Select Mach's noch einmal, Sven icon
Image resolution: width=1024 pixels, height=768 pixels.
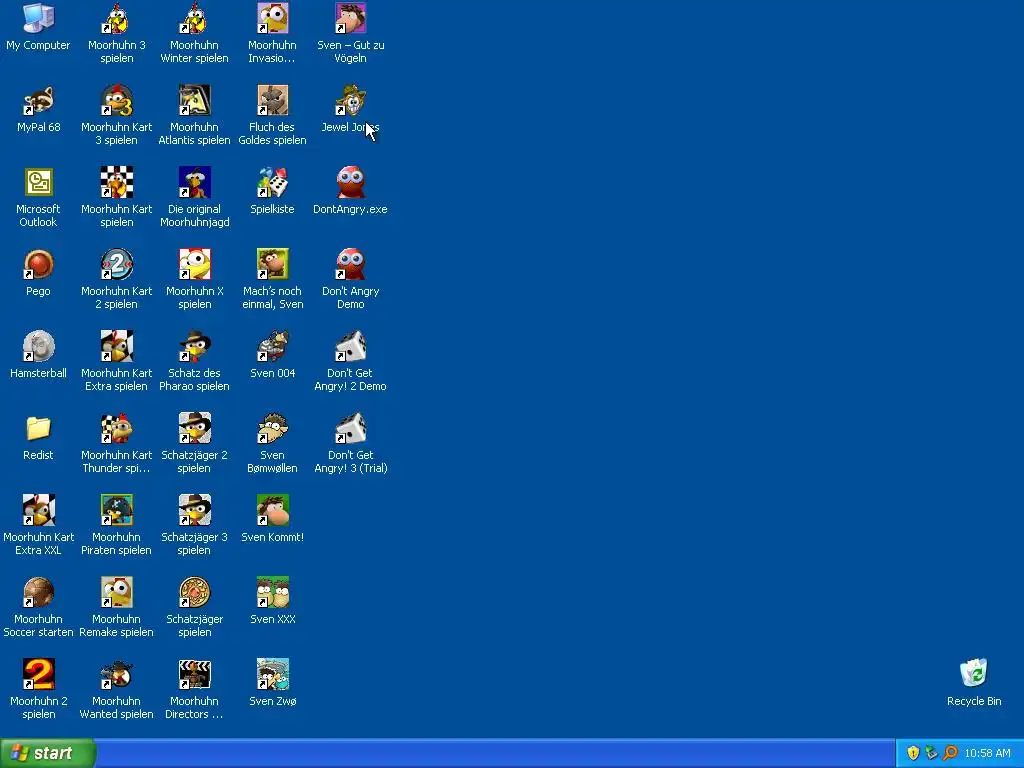click(x=272, y=264)
